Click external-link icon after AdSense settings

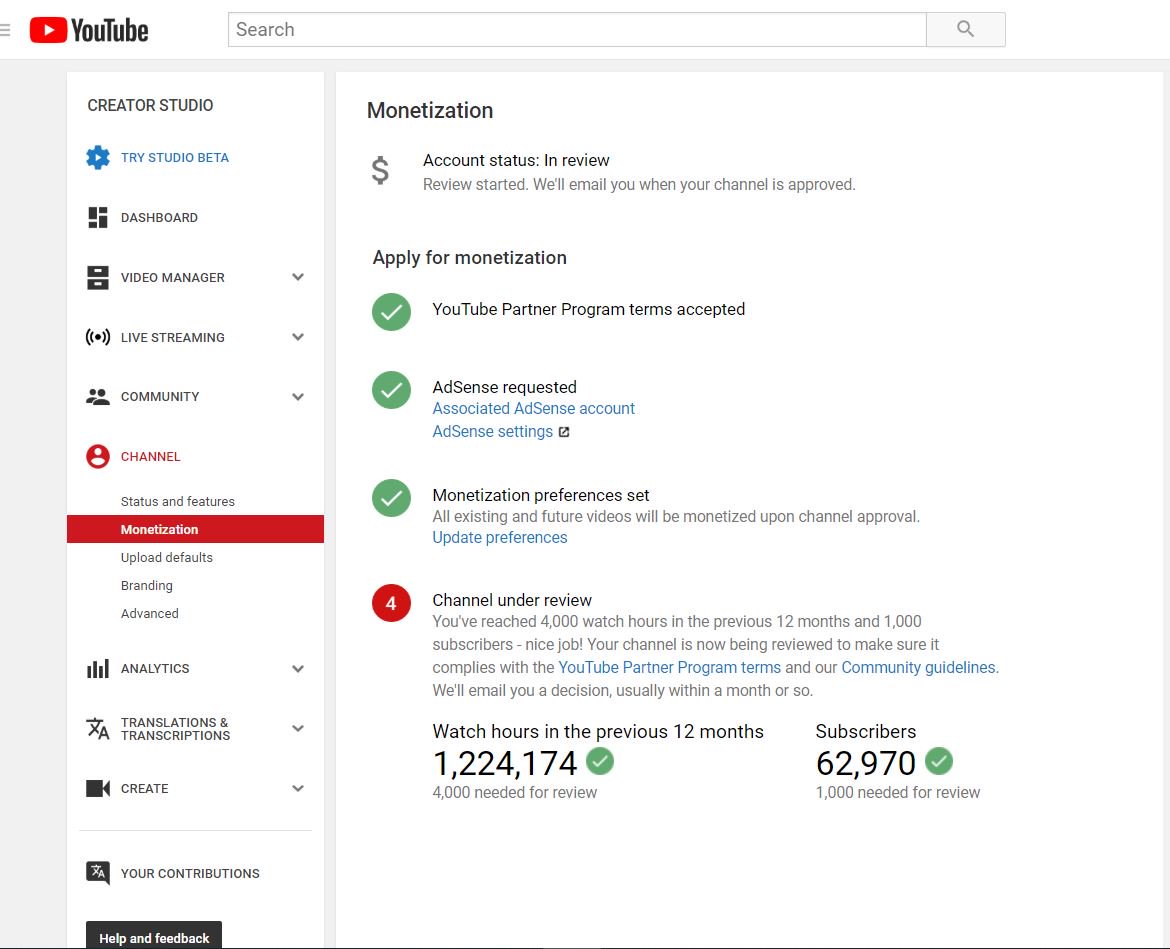click(564, 432)
